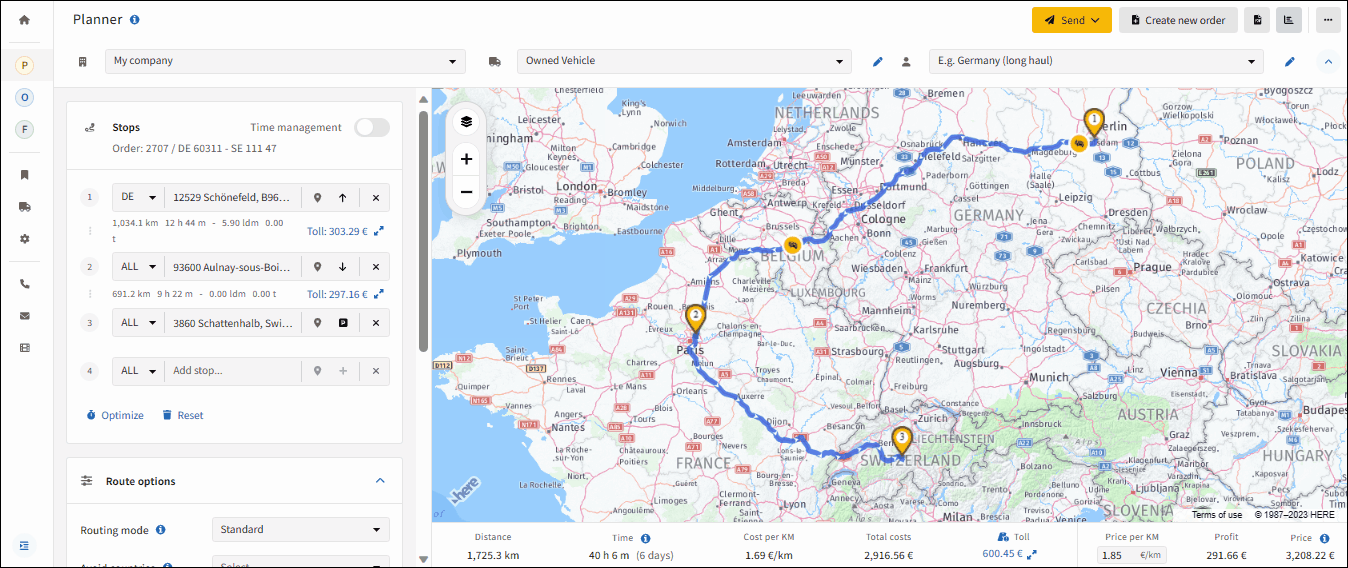Move stop 1 Schönefeld with up arrow
The height and width of the screenshot is (568, 1348).
click(343, 198)
